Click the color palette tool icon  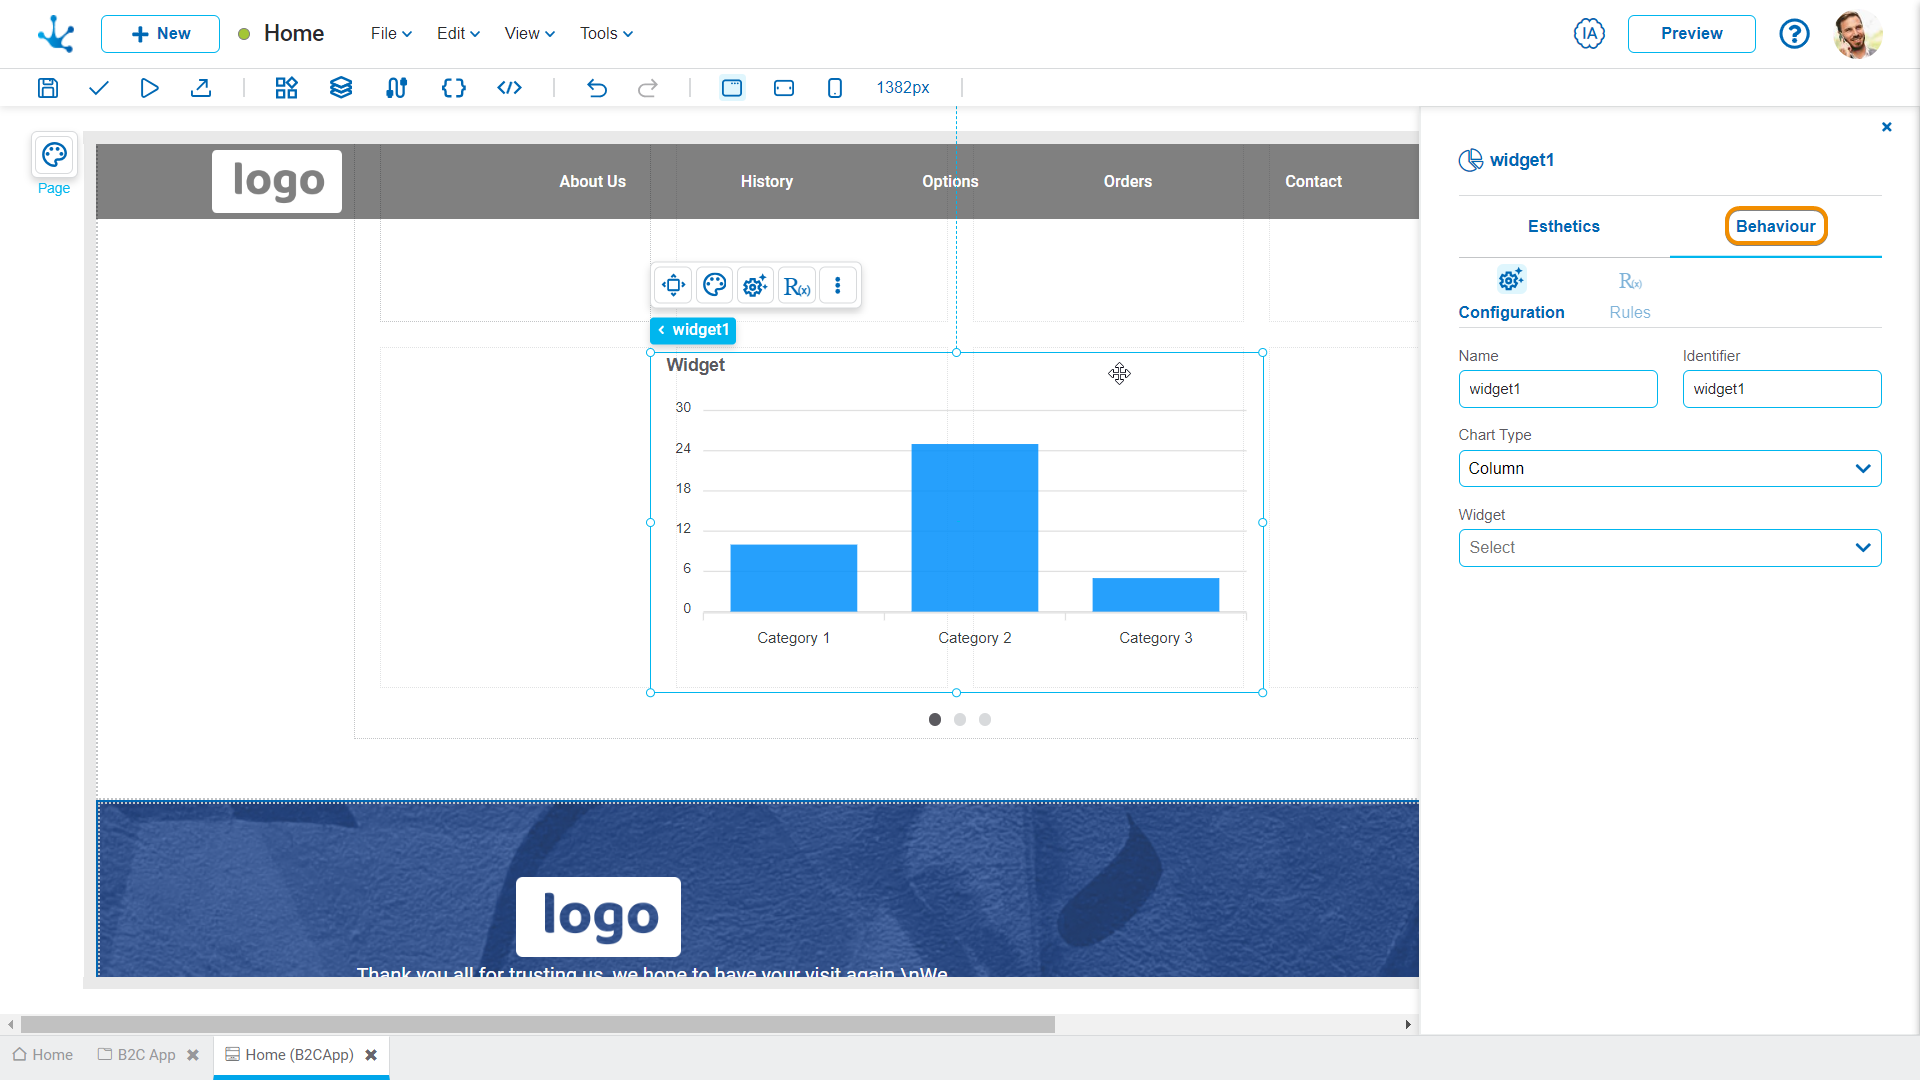click(x=713, y=285)
